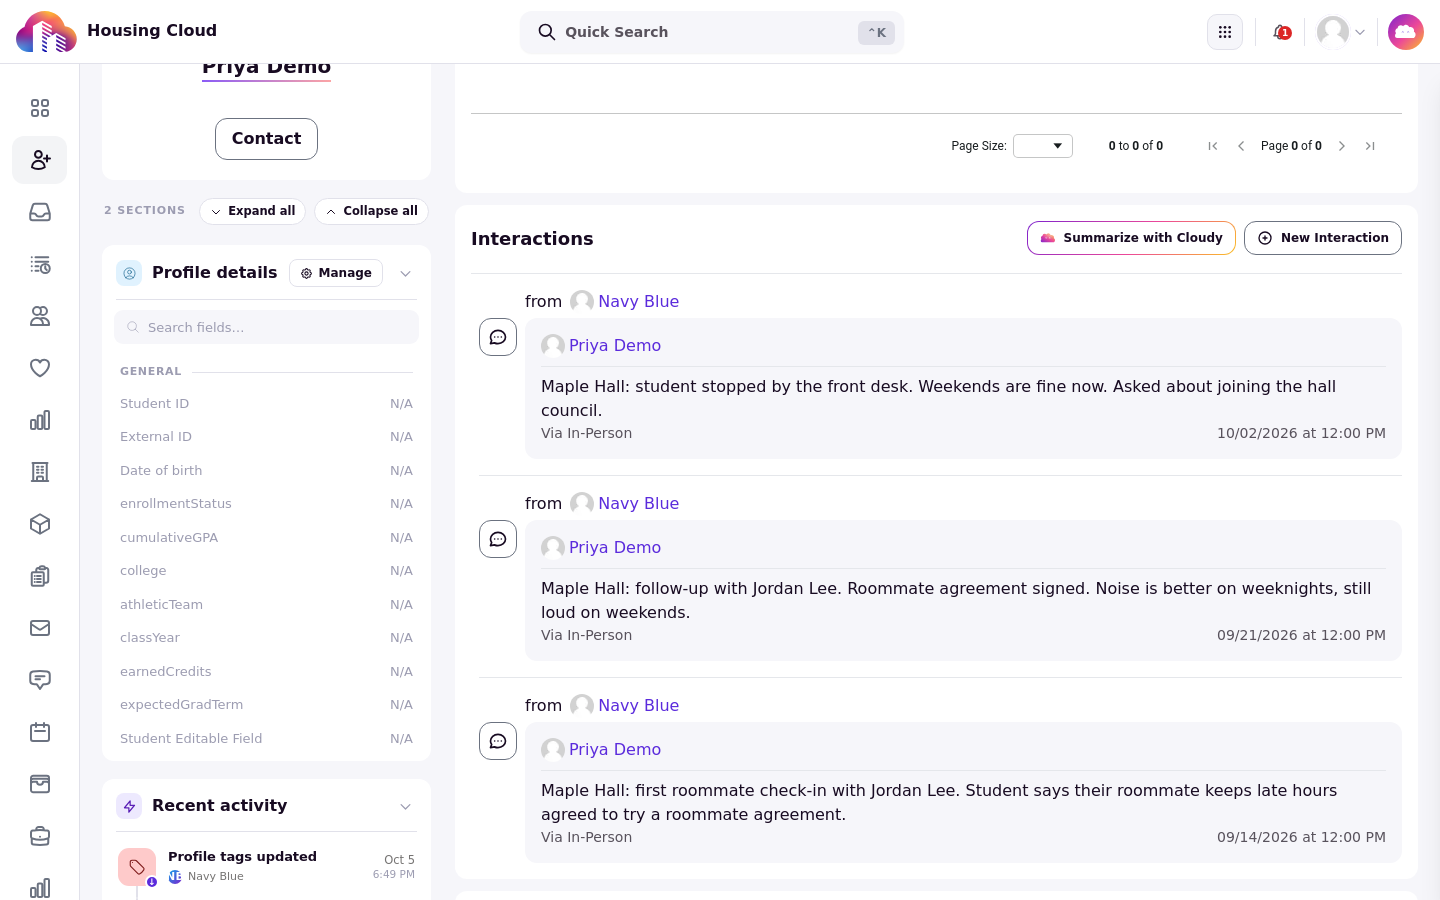This screenshot has height=900, width=1440.
Task: Click the Contact button
Action: click(266, 139)
